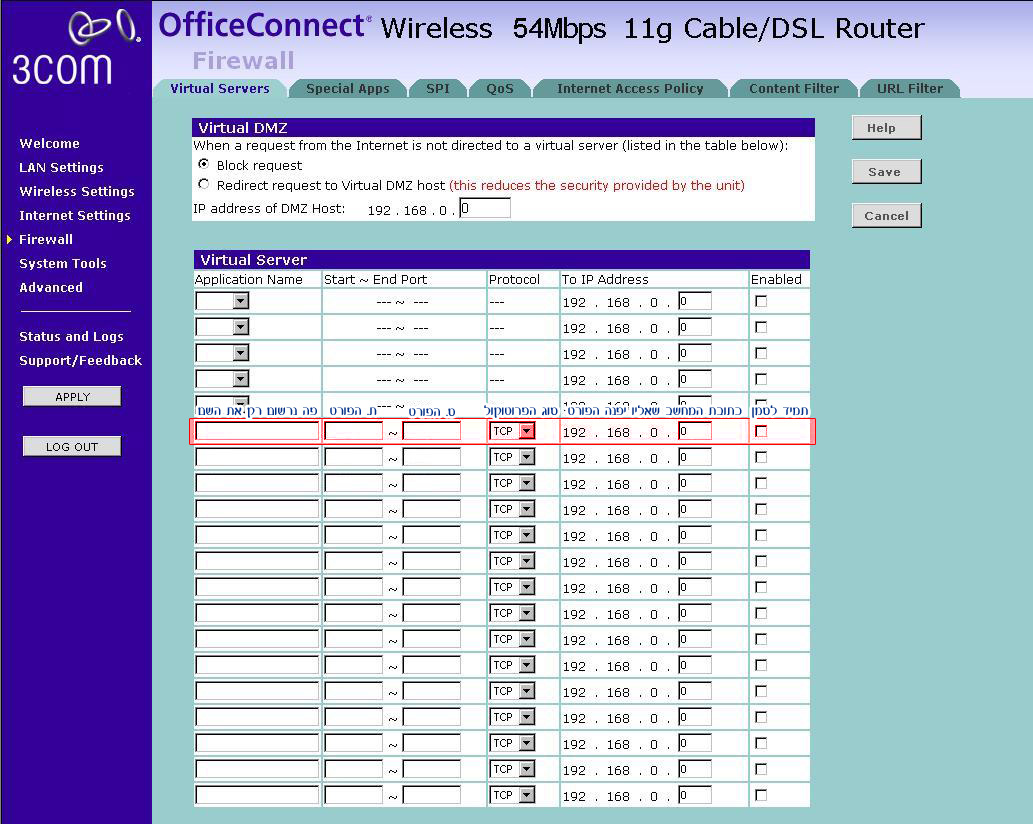
Task: Open the Internet Access Policy tab
Action: click(630, 88)
